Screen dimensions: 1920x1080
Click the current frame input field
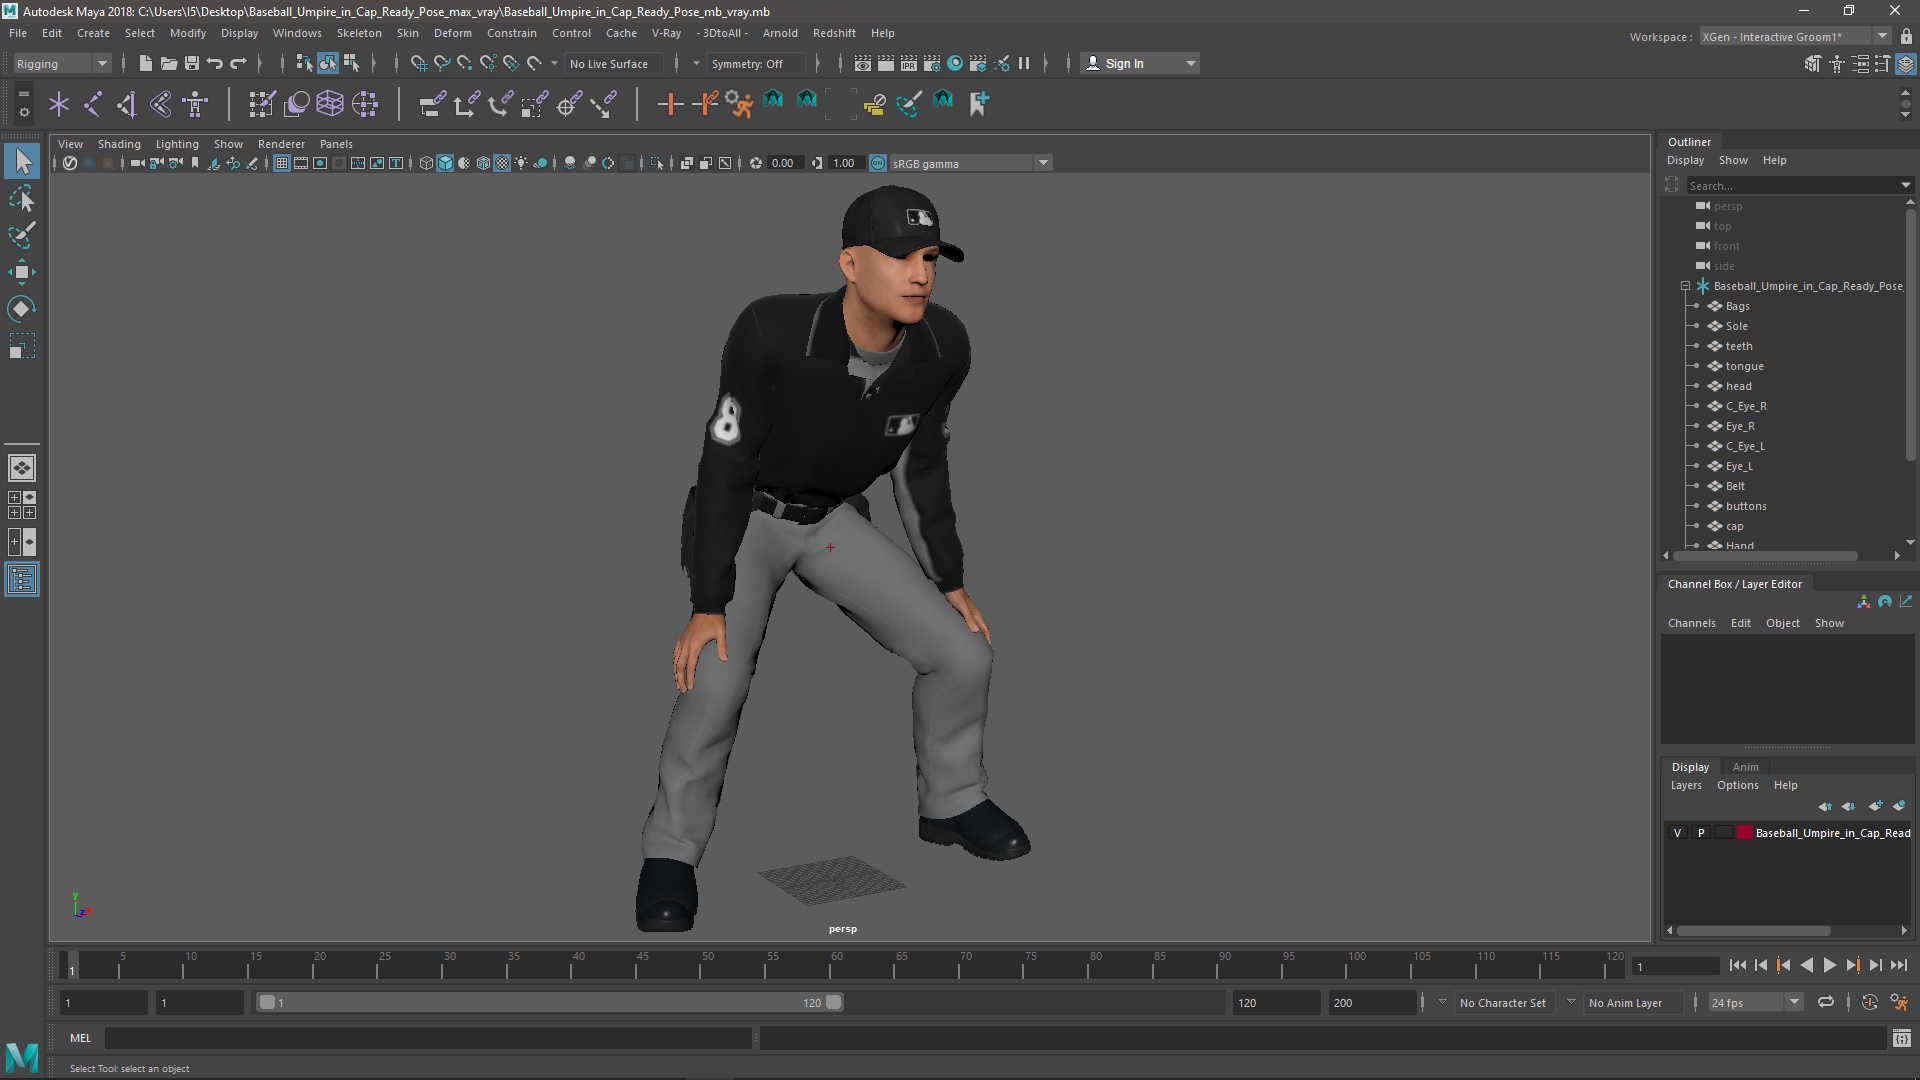[1675, 966]
